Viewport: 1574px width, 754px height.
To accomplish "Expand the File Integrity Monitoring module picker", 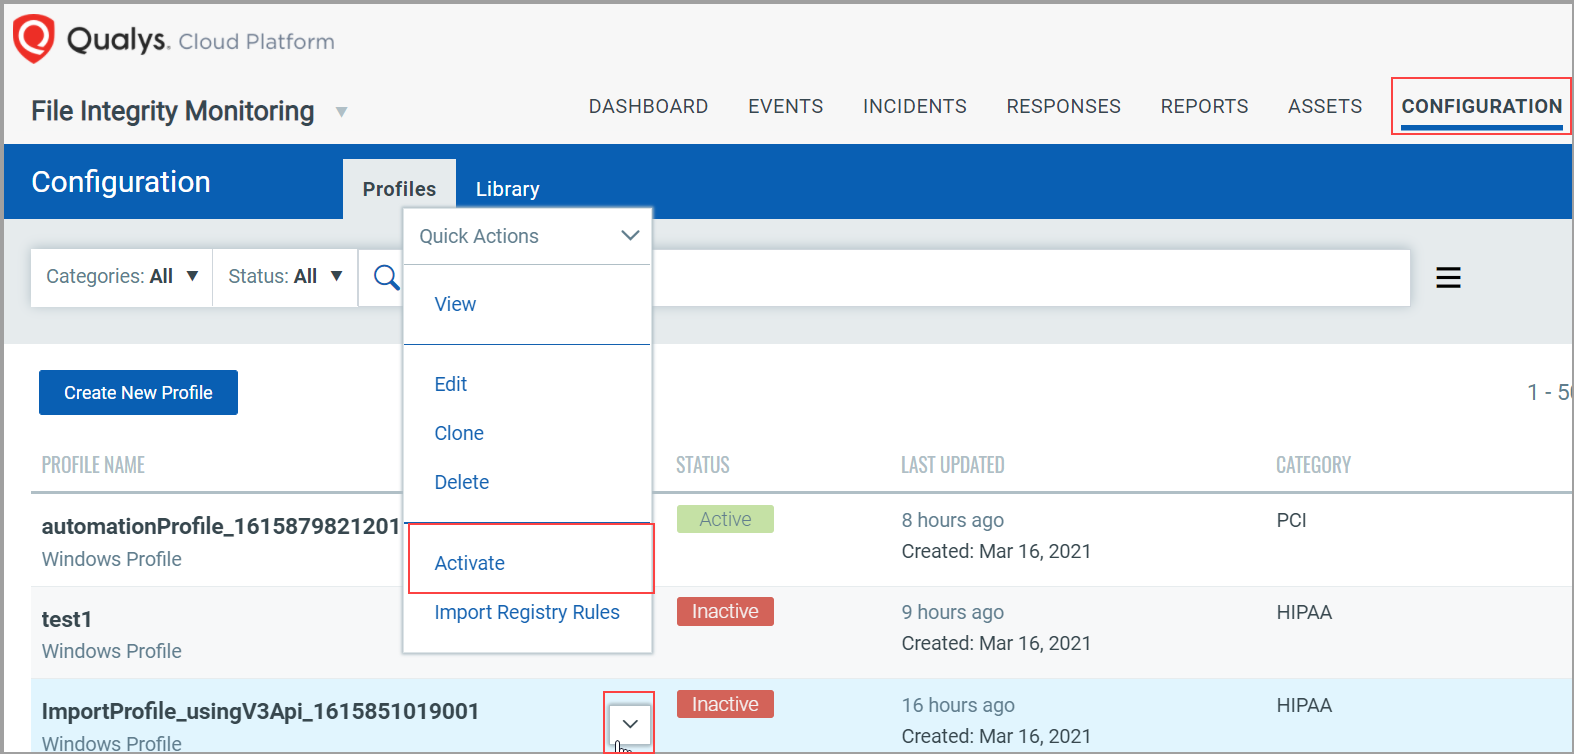I will (x=341, y=112).
